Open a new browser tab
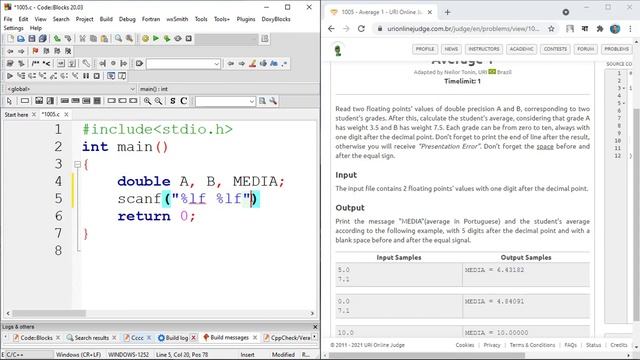 [447, 12]
